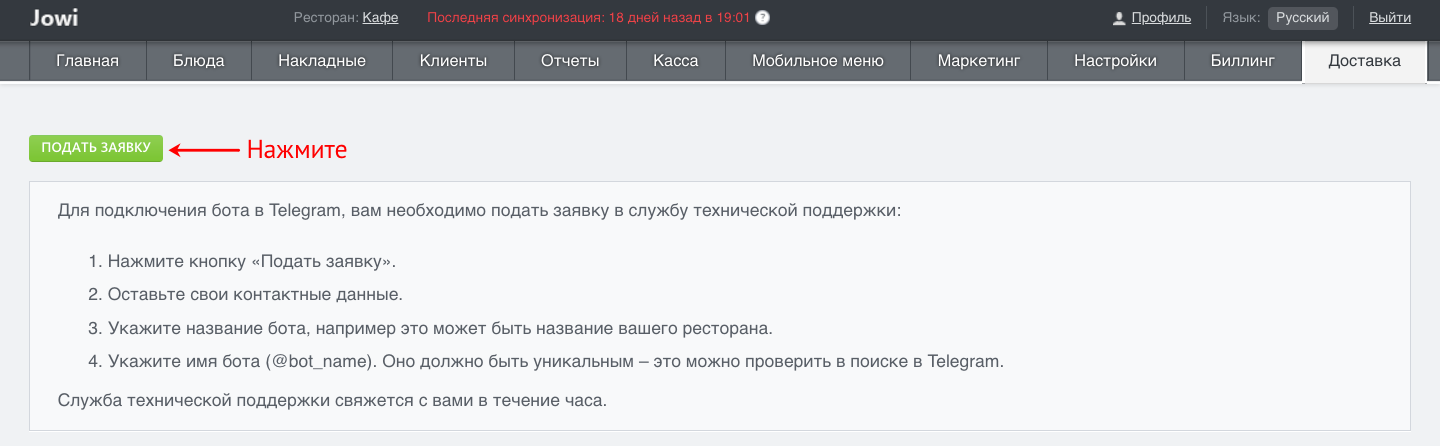Image resolution: width=1440 pixels, height=446 pixels.
Task: Open the Русский language selector
Action: tap(1303, 18)
